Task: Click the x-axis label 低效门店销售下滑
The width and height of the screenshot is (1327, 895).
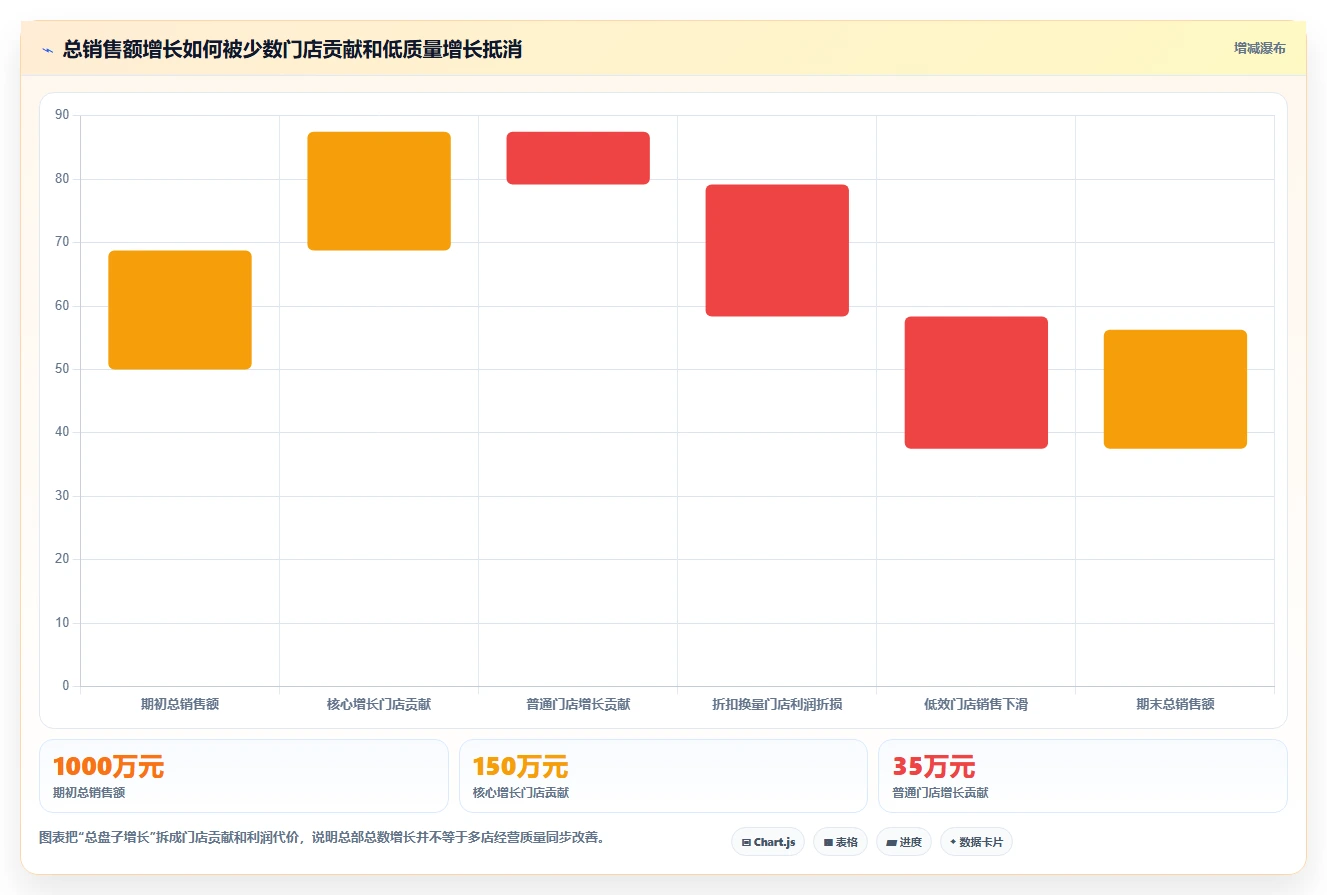Action: pyautogui.click(x=976, y=704)
